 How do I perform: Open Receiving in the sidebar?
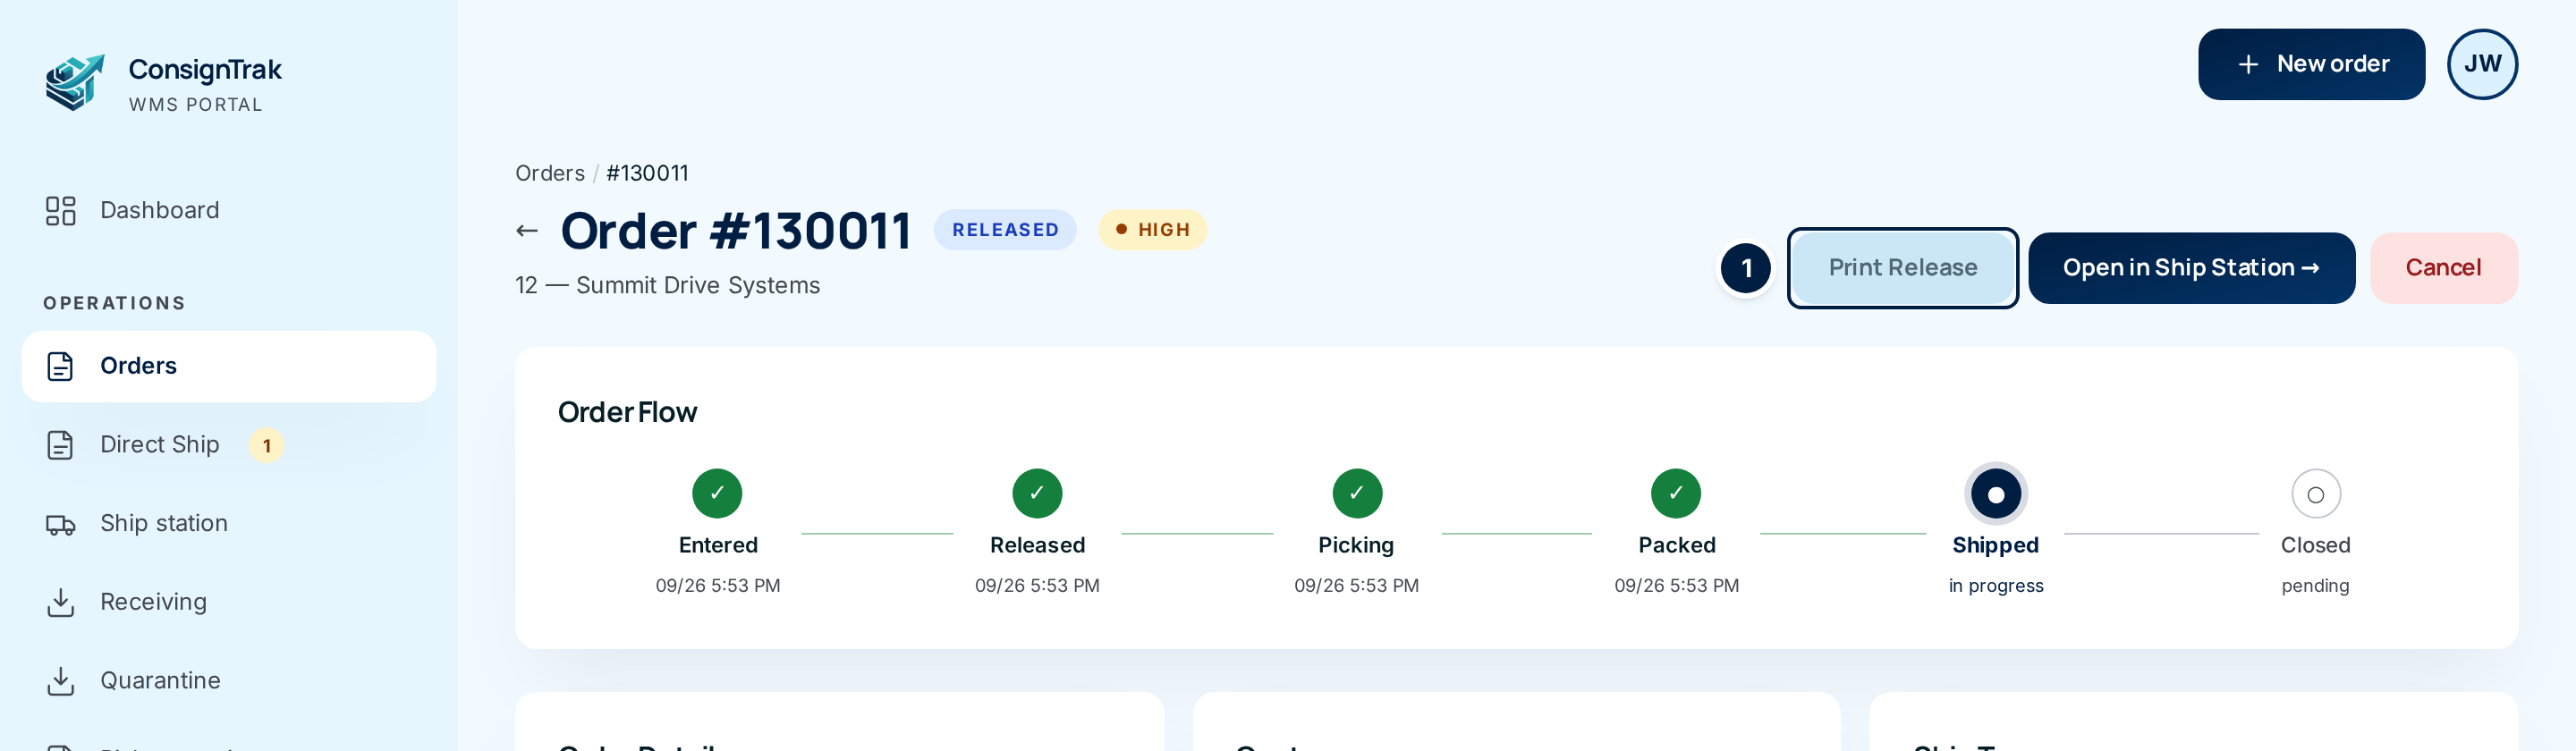click(229, 602)
